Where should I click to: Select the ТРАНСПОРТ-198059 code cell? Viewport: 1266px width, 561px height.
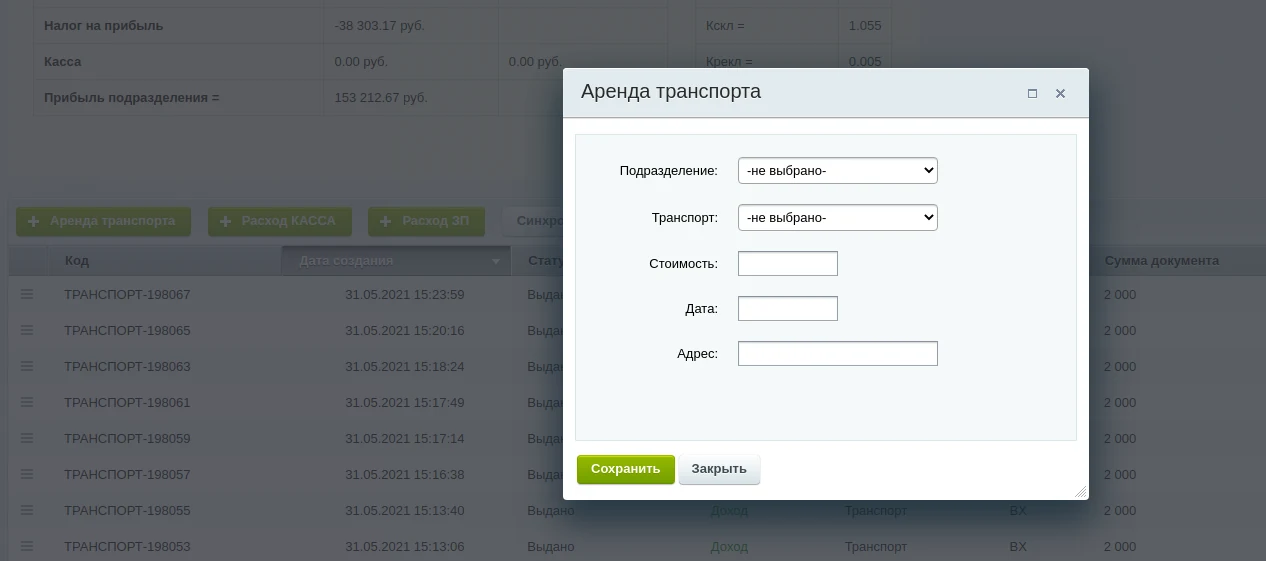click(127, 439)
